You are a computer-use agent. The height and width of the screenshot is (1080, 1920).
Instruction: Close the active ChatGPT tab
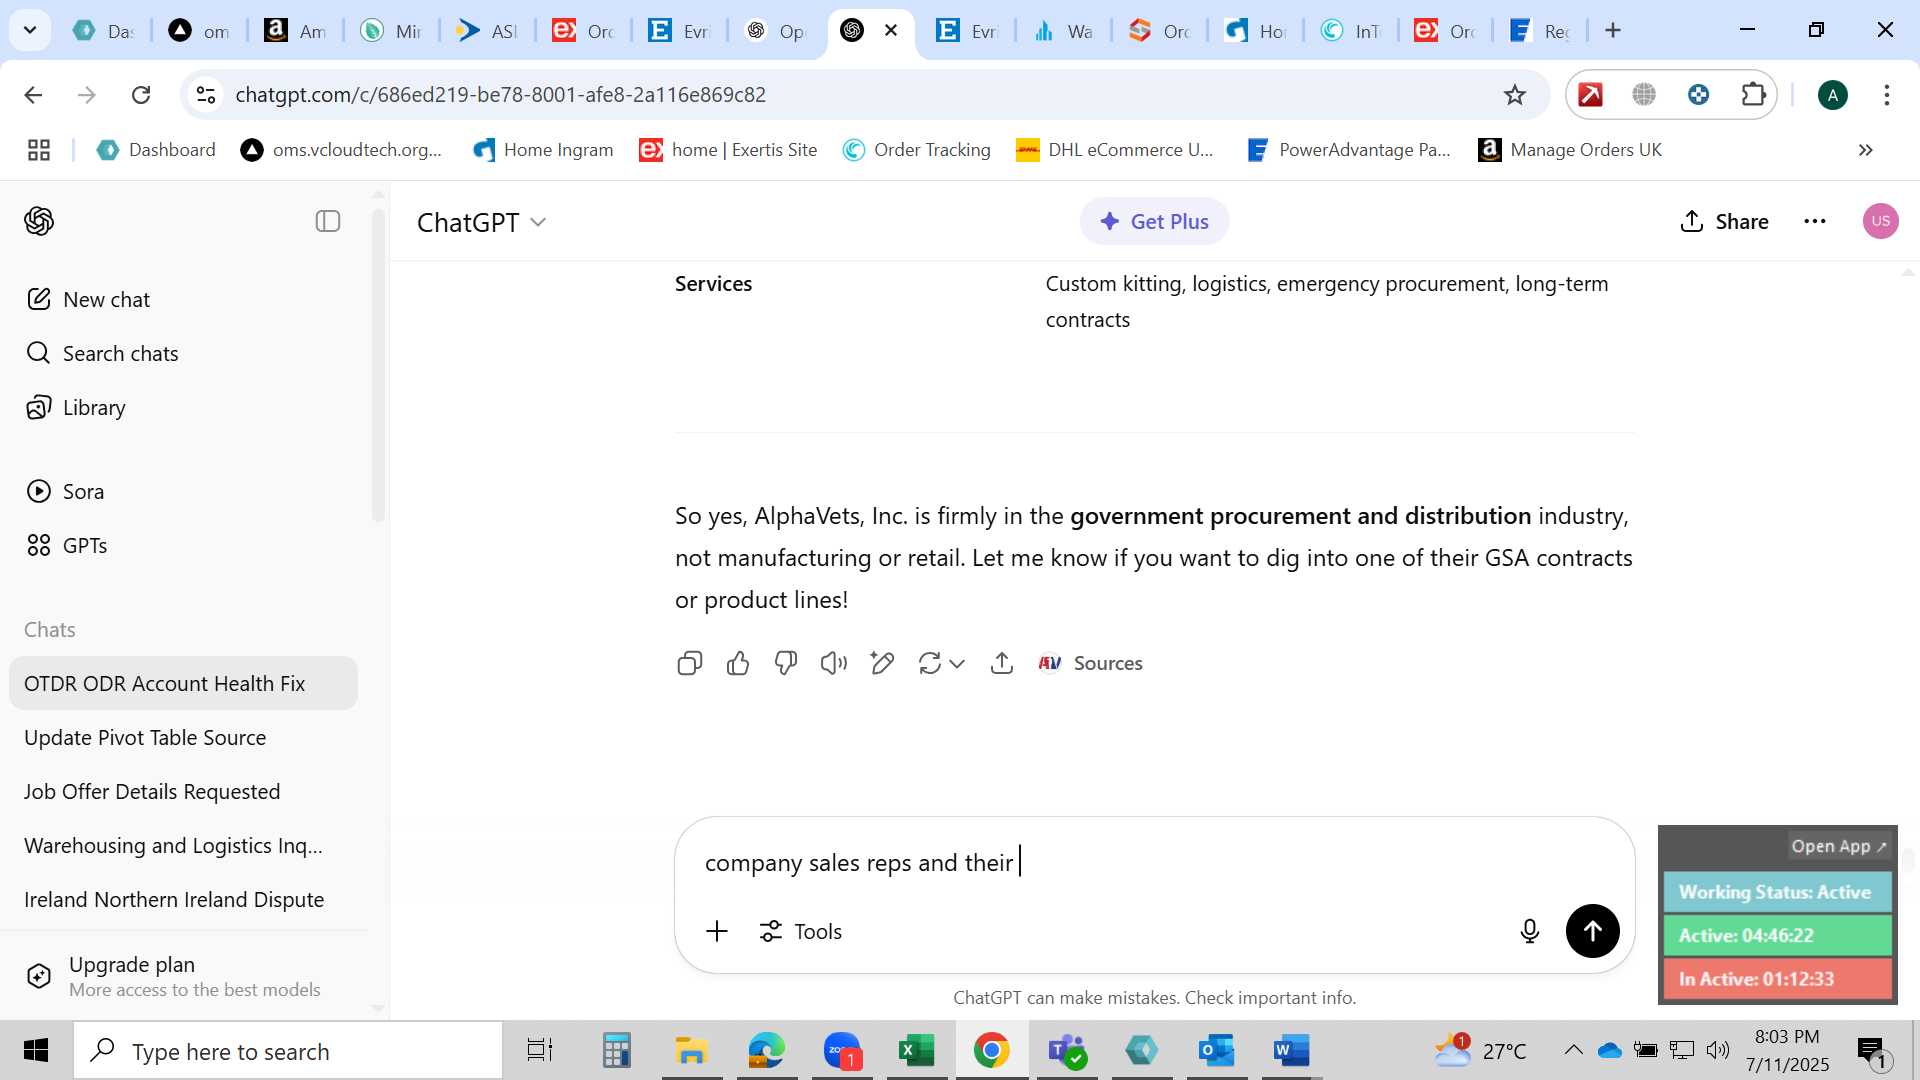891,30
